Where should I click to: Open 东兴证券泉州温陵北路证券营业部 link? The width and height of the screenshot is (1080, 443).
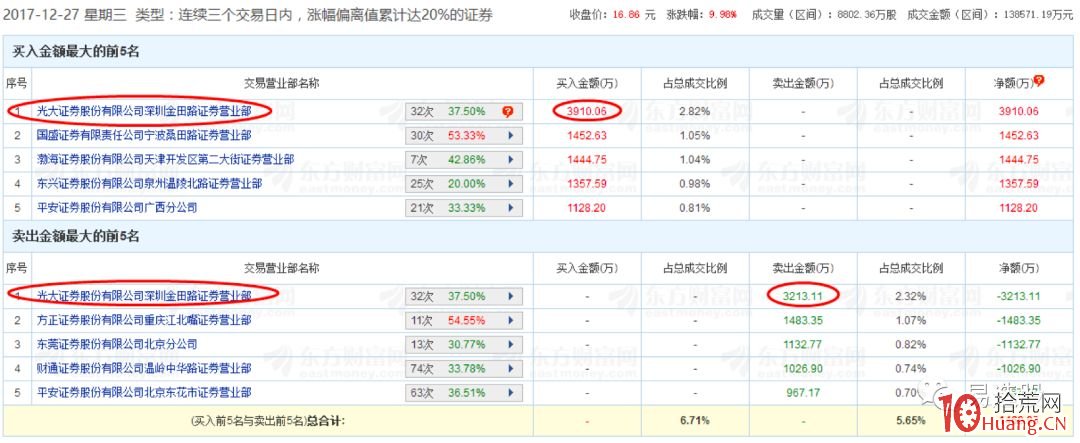pos(149,183)
